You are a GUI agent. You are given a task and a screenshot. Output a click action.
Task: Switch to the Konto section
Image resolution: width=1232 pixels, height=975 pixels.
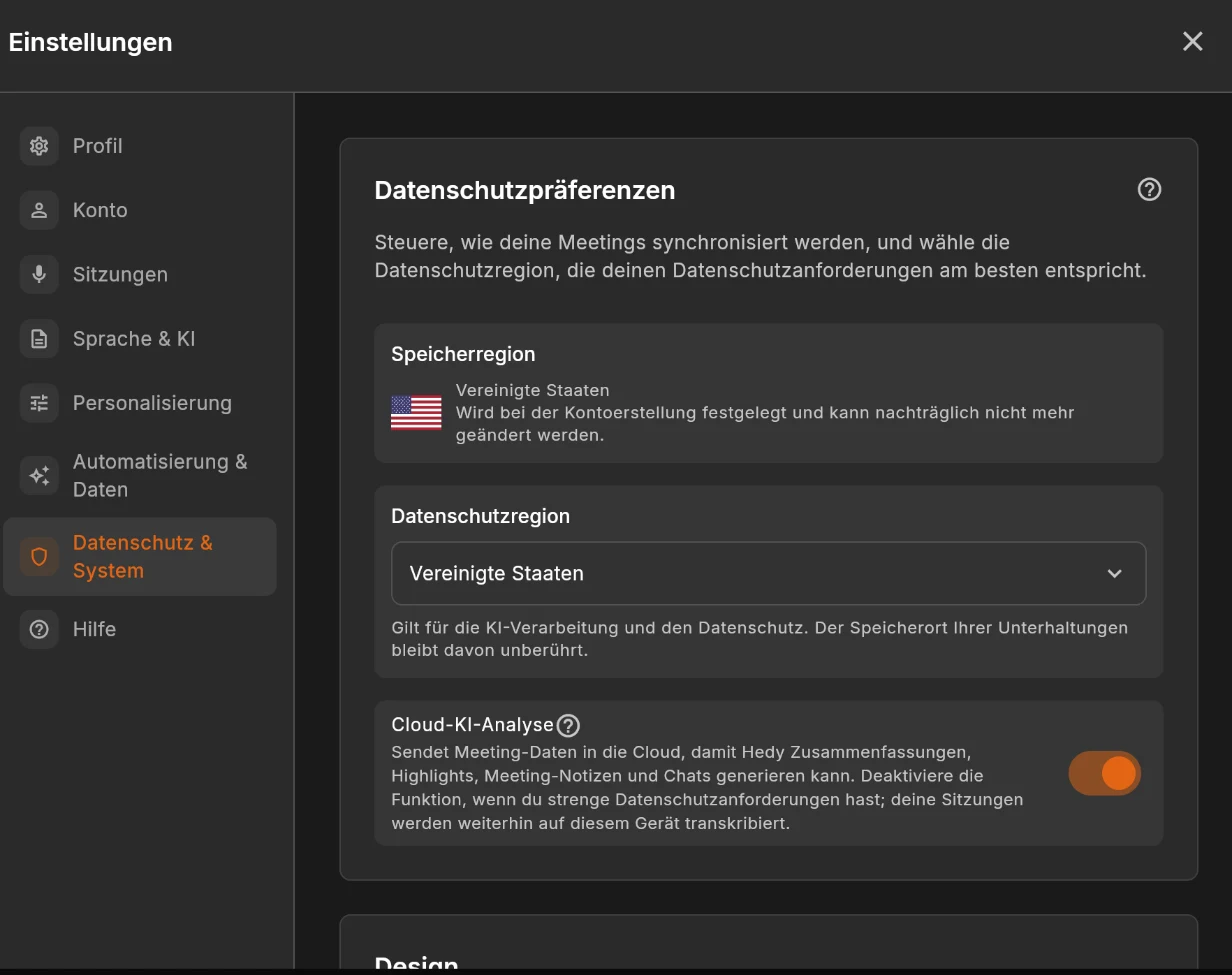point(140,210)
